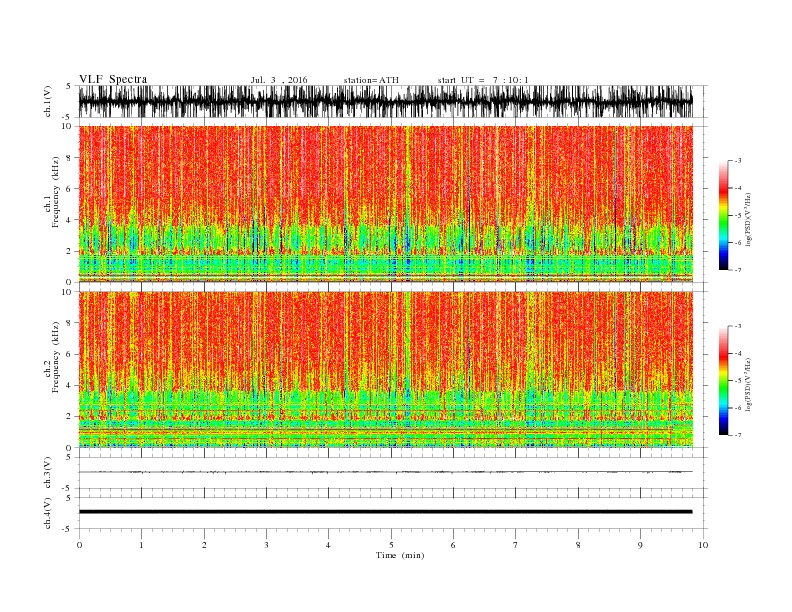Click the "6" tick label on the Time axis
Viewport: 792px width, 612px height.
(x=453, y=545)
